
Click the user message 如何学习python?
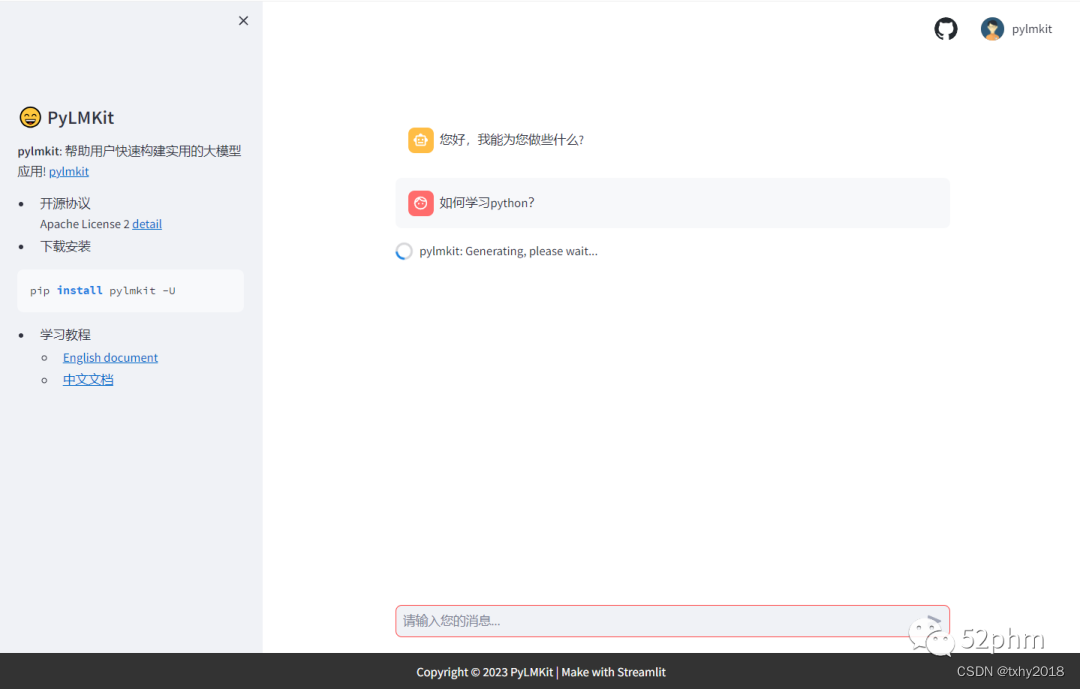pos(487,203)
